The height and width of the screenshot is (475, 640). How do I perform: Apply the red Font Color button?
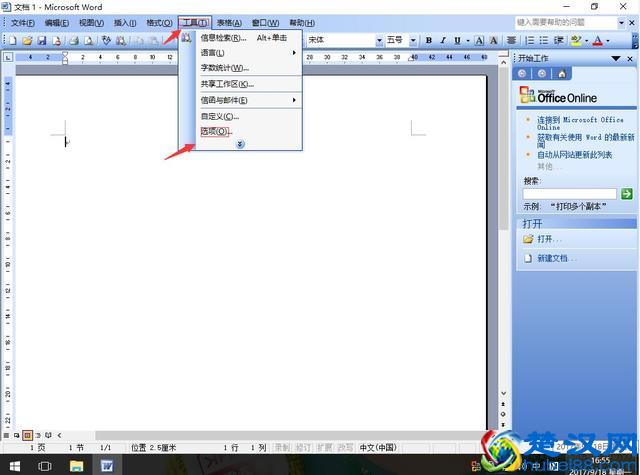click(x=598, y=40)
